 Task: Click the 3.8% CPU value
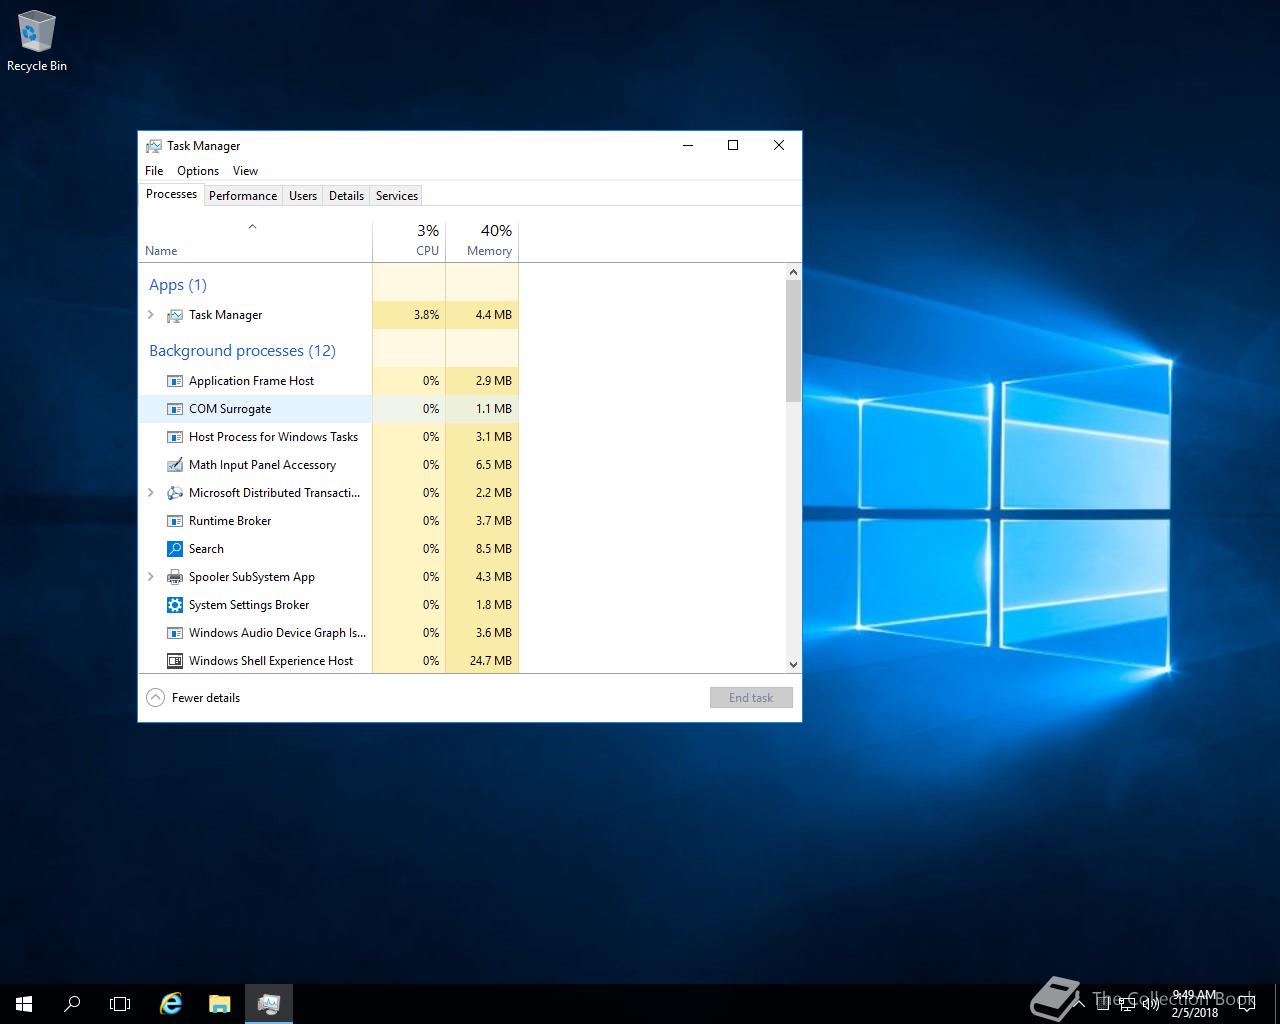tap(426, 315)
